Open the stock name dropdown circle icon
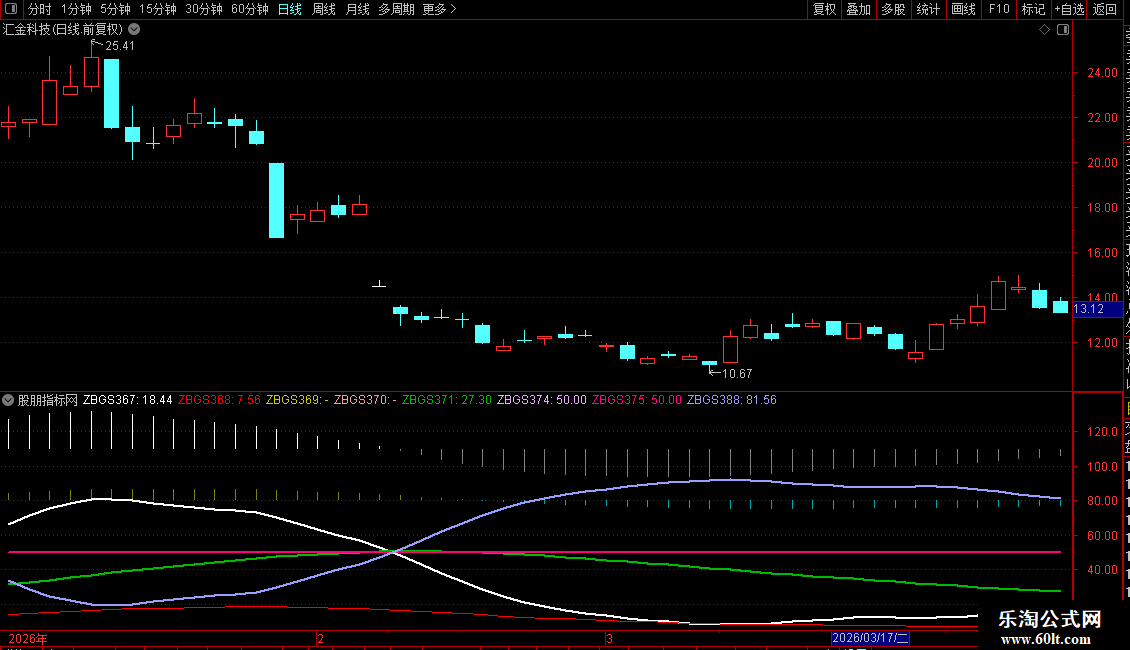 point(134,30)
